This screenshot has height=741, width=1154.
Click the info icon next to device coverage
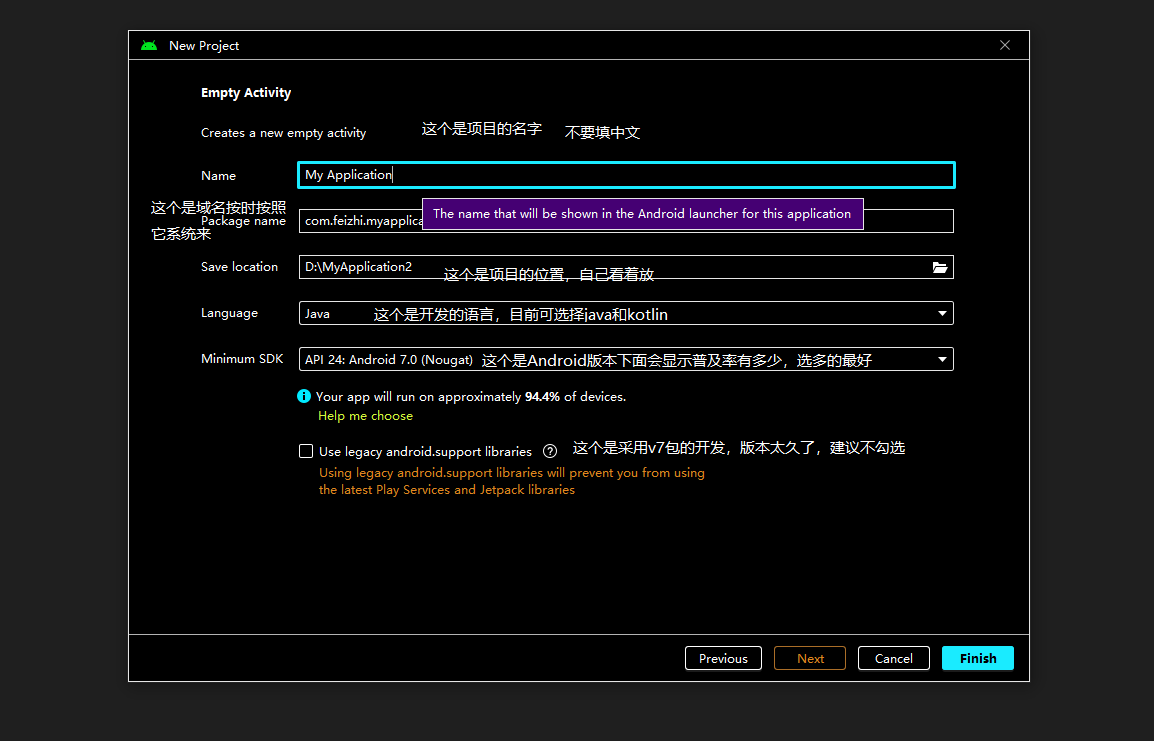[x=303, y=396]
